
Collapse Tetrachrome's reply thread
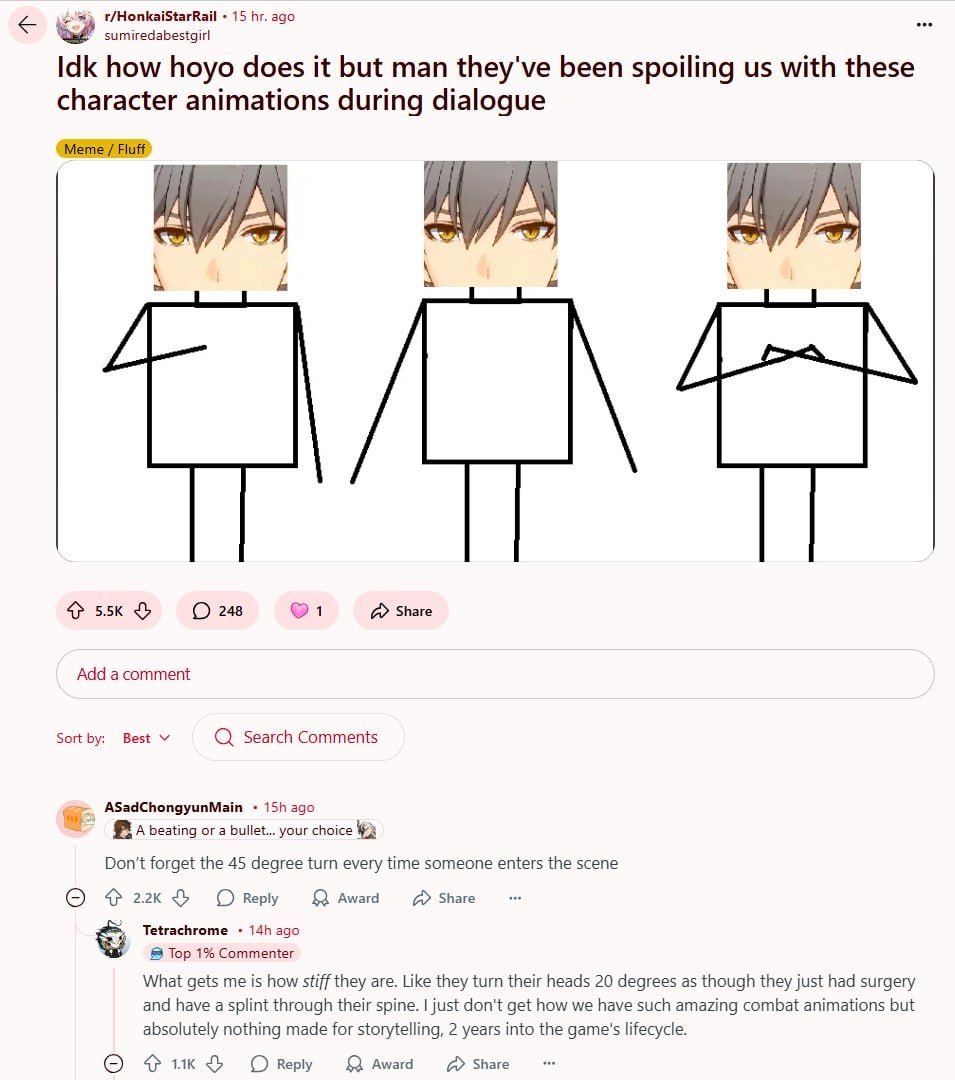click(x=114, y=1063)
